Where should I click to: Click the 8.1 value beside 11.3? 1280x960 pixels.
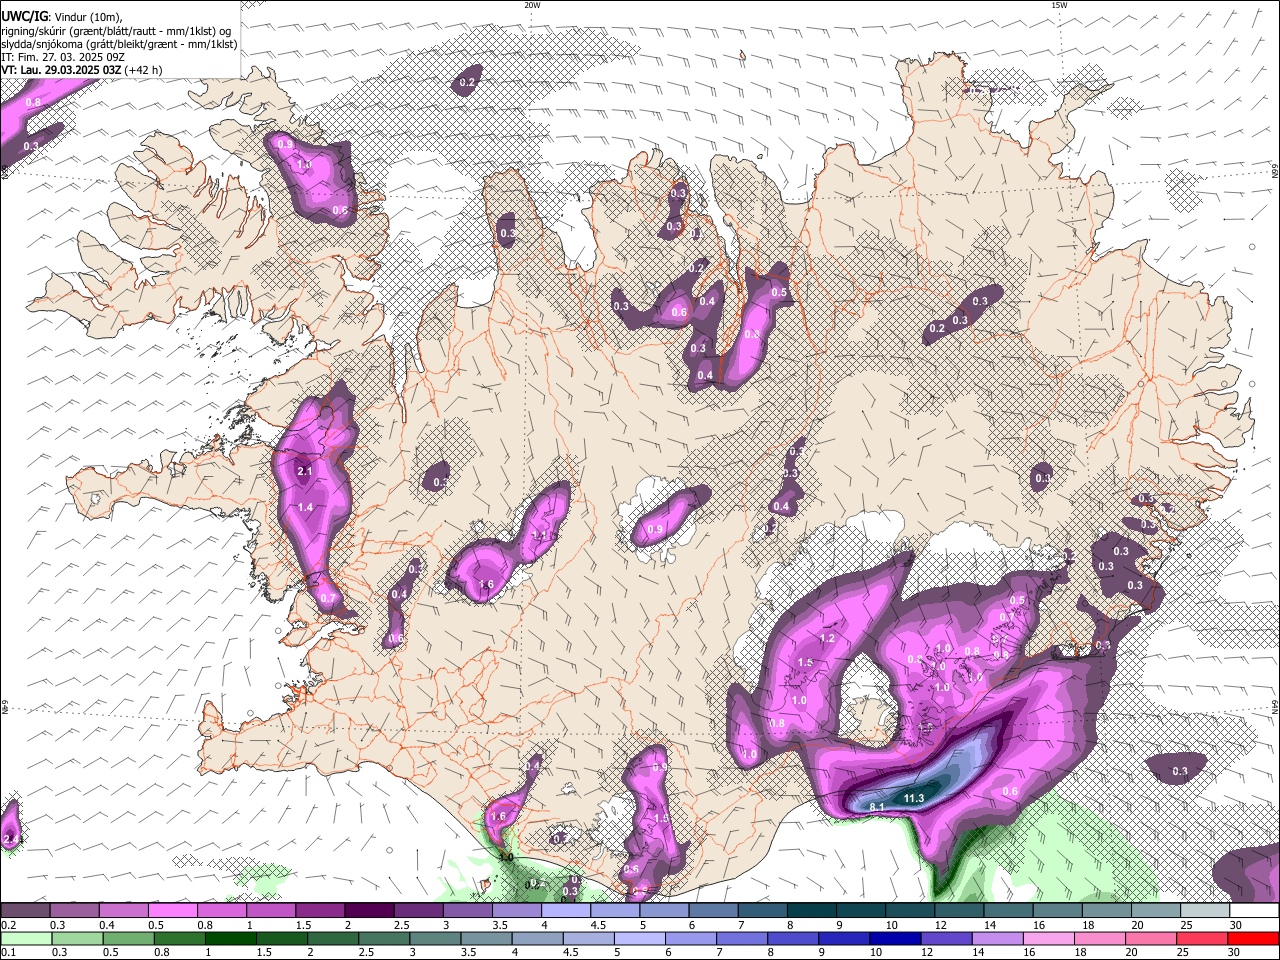(877, 807)
